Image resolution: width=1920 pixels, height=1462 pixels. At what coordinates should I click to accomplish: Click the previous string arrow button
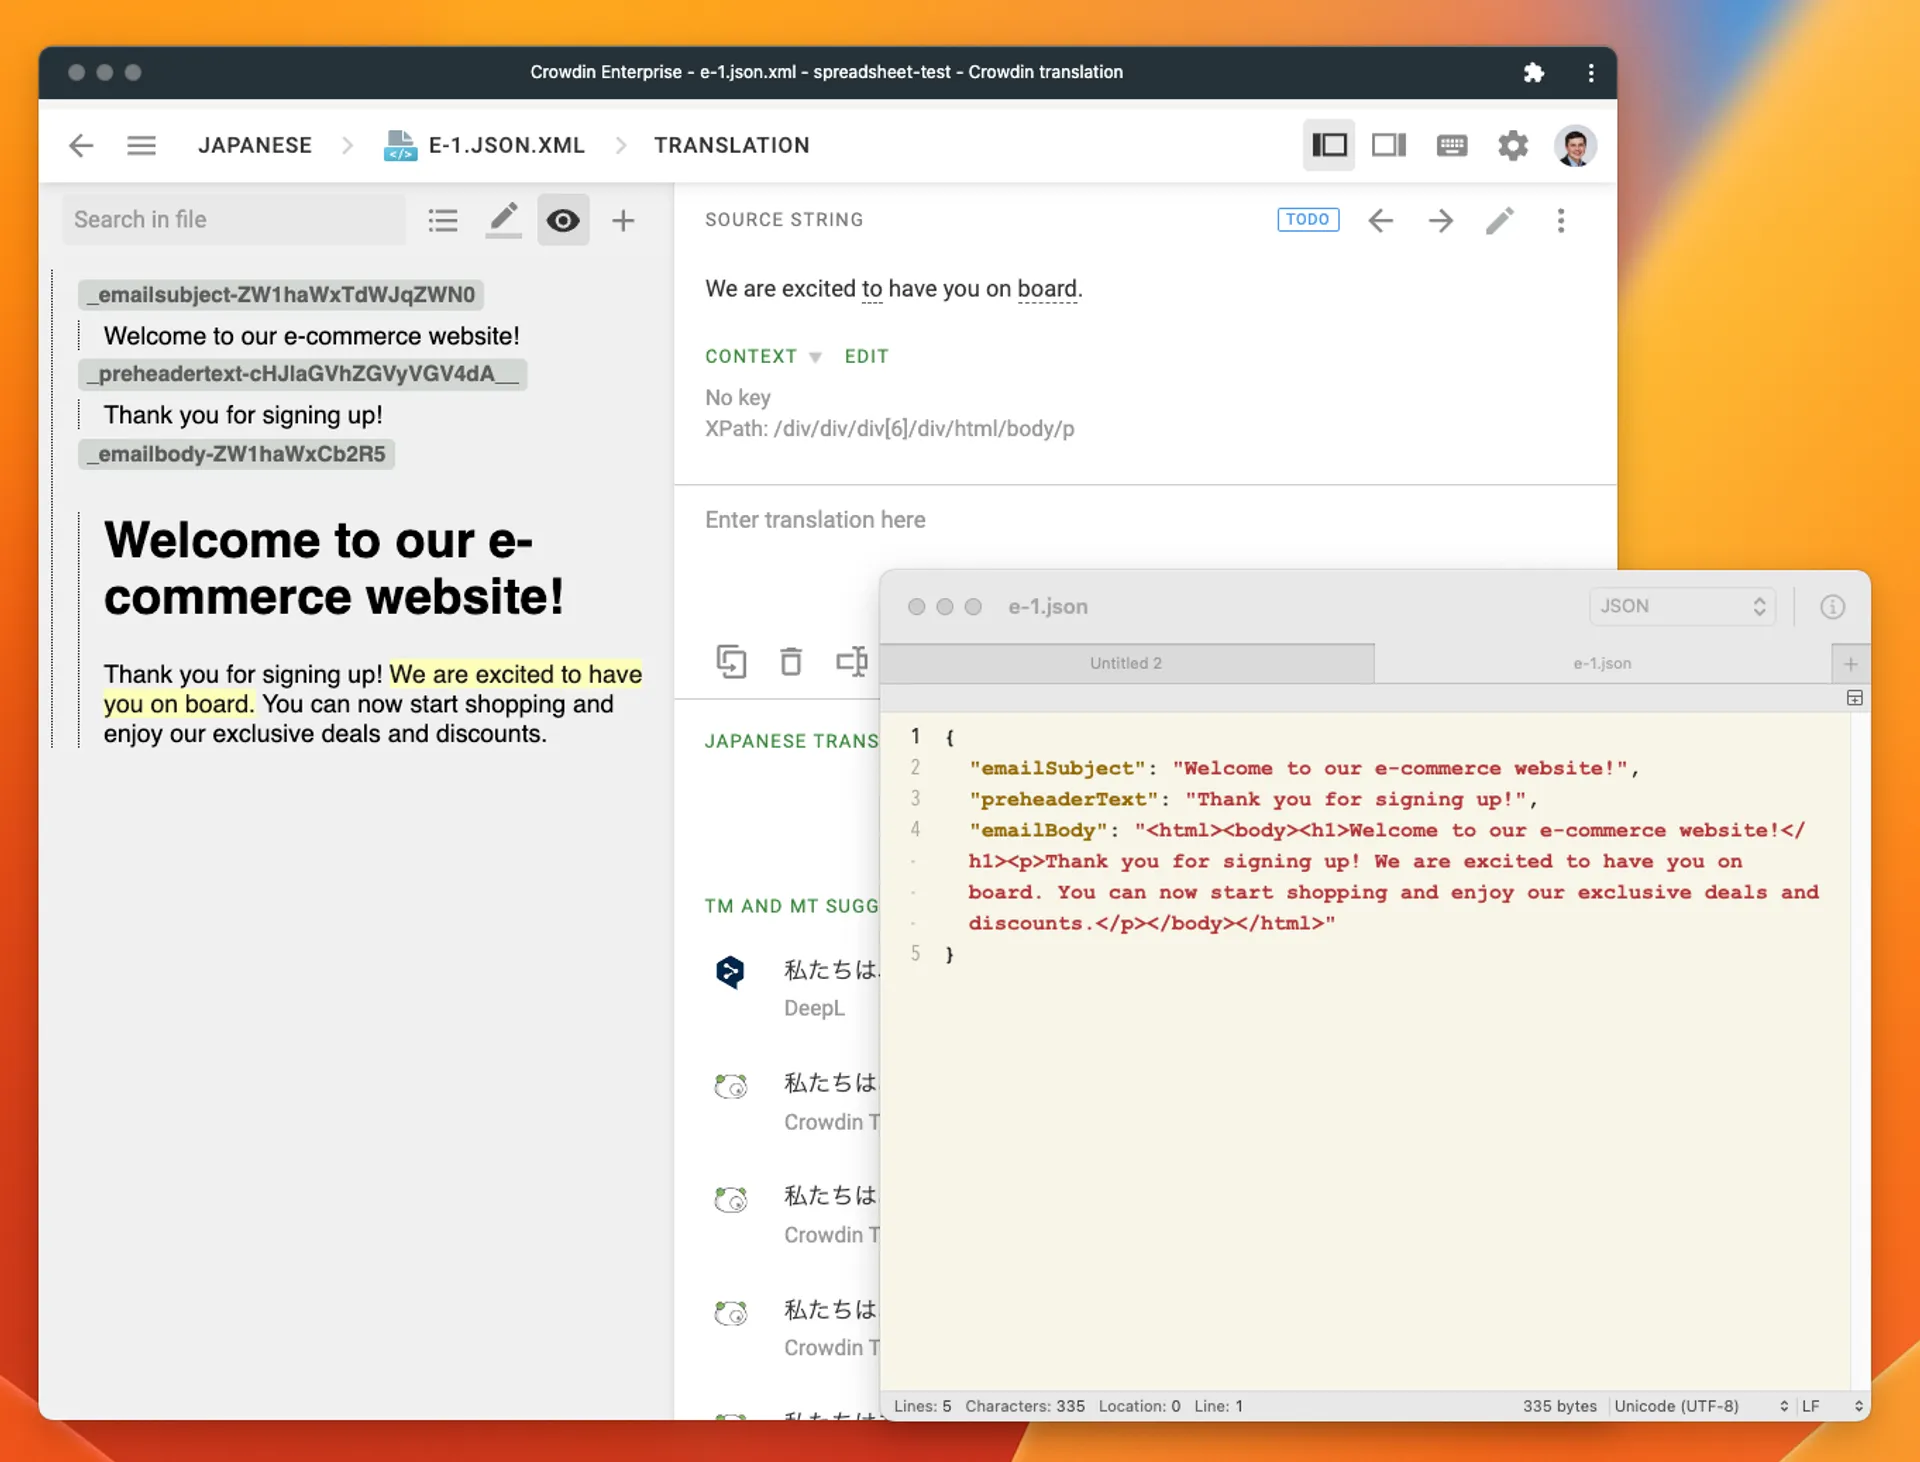[1381, 220]
